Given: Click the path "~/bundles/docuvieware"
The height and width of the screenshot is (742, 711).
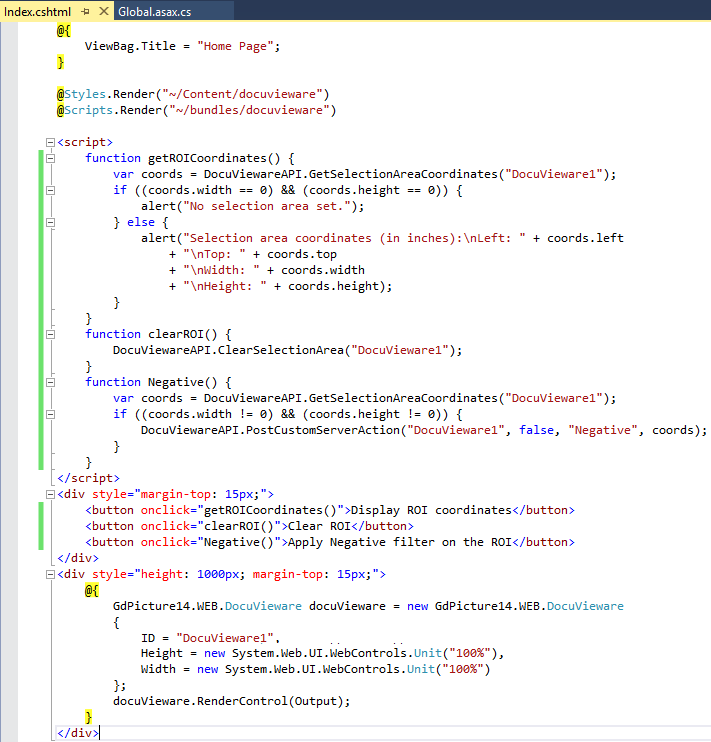Looking at the screenshot, I should [x=249, y=110].
